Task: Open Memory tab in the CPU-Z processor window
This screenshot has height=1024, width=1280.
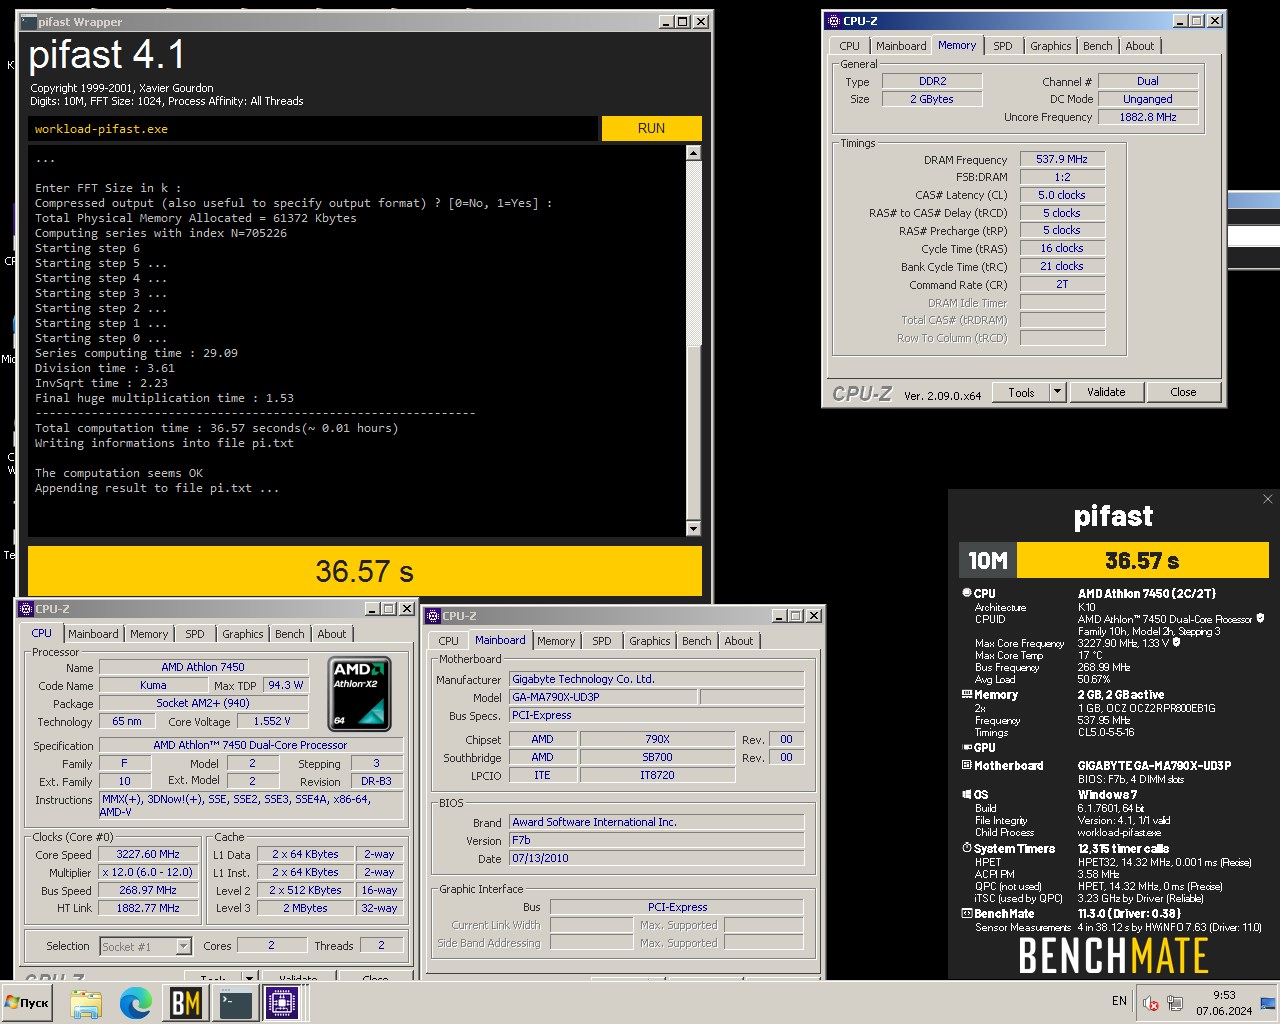Action: (x=149, y=634)
